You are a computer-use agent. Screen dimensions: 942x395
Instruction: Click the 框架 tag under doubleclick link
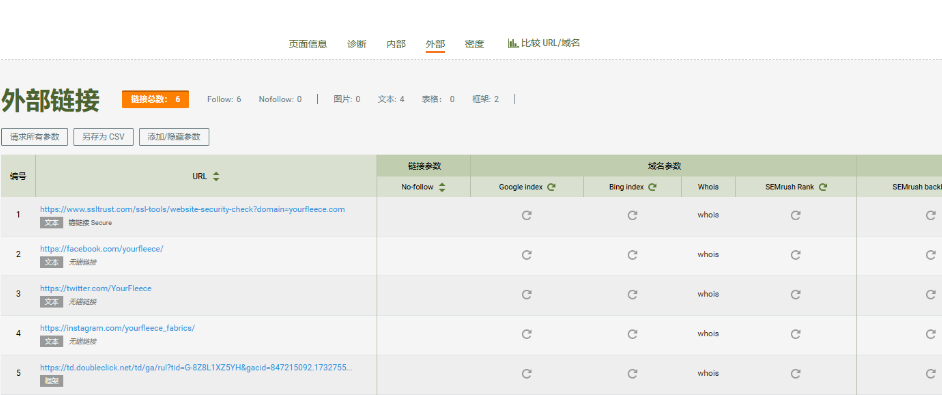coord(52,381)
